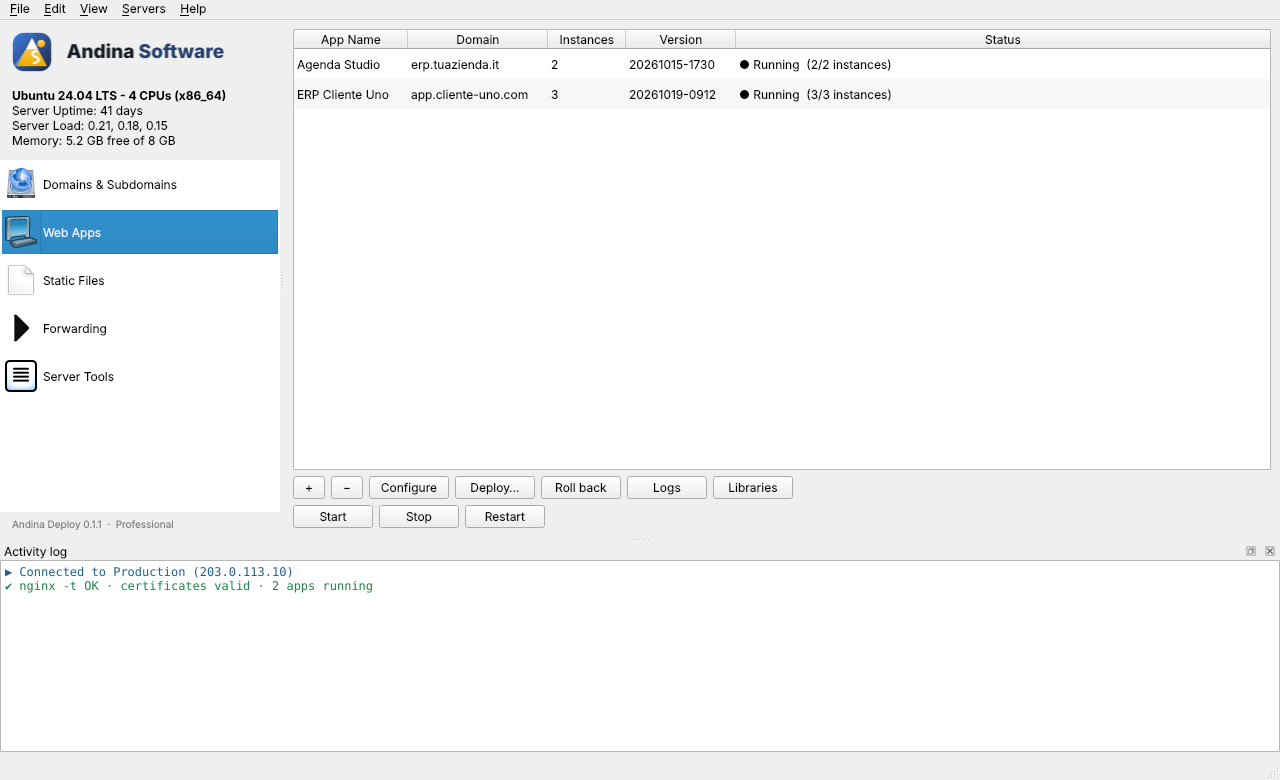Click the nginx -t OK log line
The image size is (1280, 780).
pyautogui.click(x=189, y=586)
